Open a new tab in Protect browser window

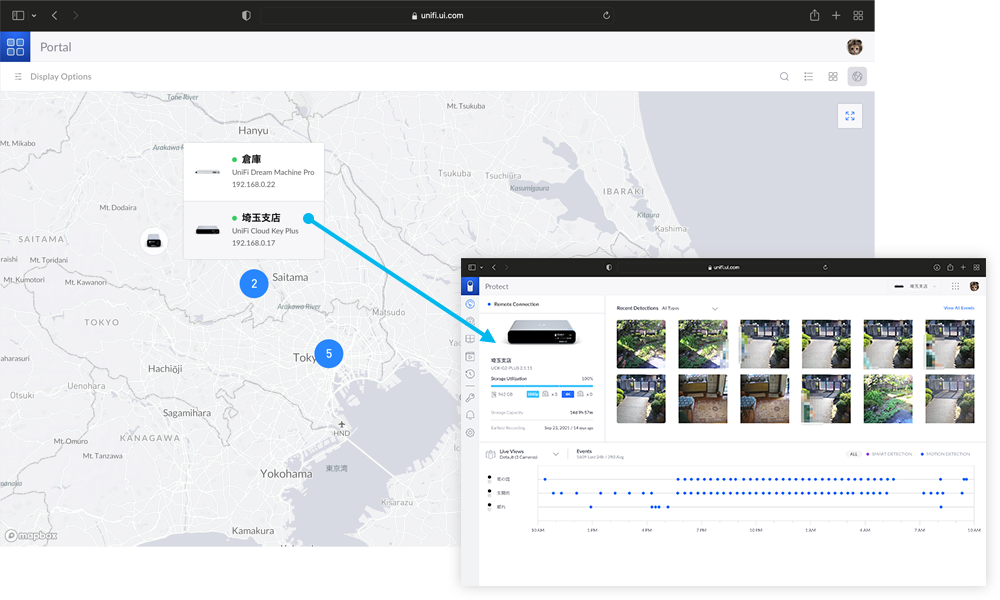(963, 268)
